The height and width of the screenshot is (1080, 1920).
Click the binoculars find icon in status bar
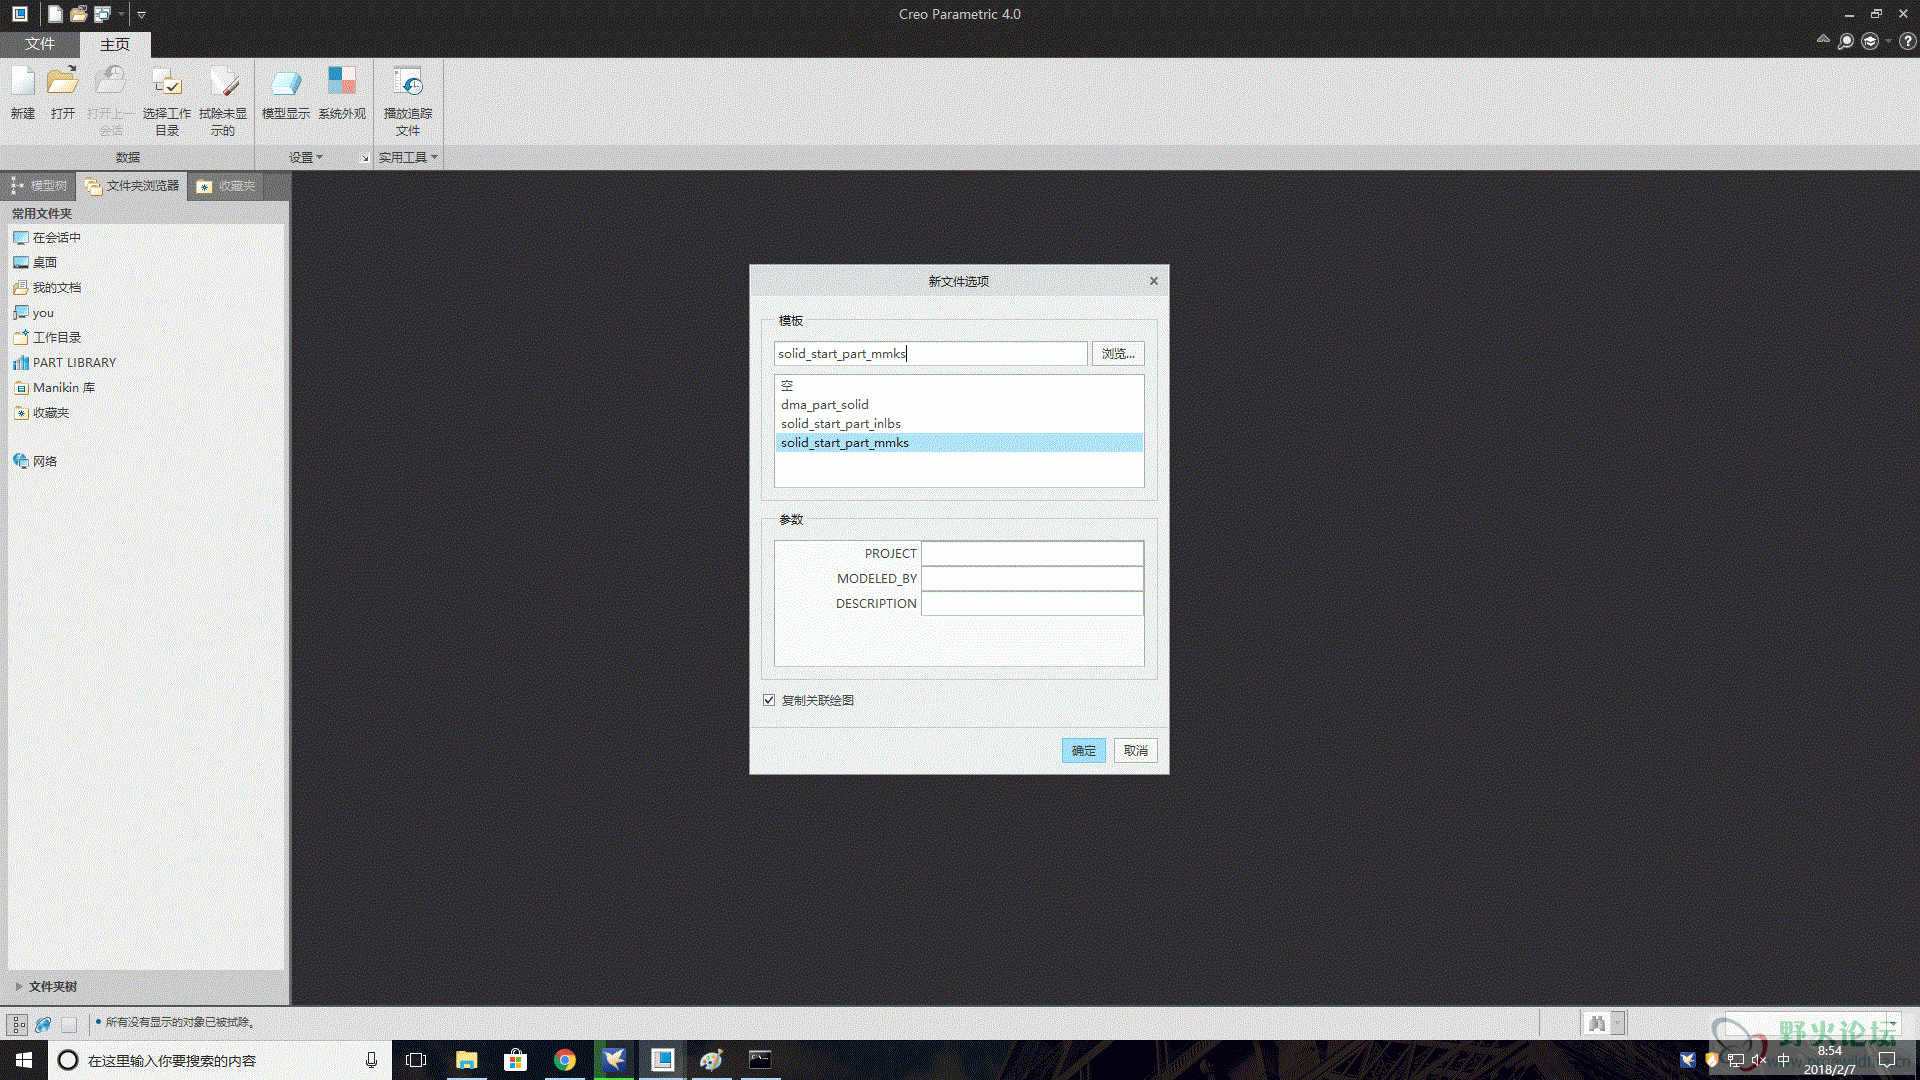tap(1597, 1023)
